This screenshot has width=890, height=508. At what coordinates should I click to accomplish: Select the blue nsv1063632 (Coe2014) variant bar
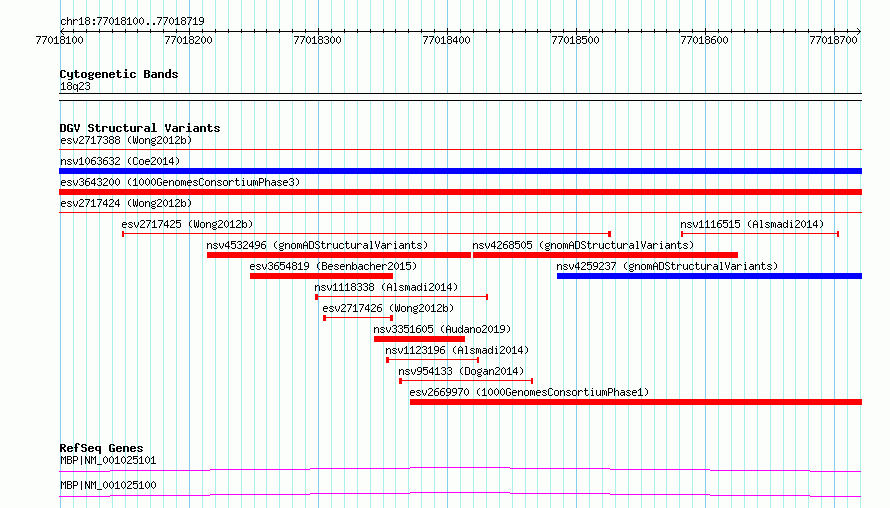pyautogui.click(x=460, y=171)
